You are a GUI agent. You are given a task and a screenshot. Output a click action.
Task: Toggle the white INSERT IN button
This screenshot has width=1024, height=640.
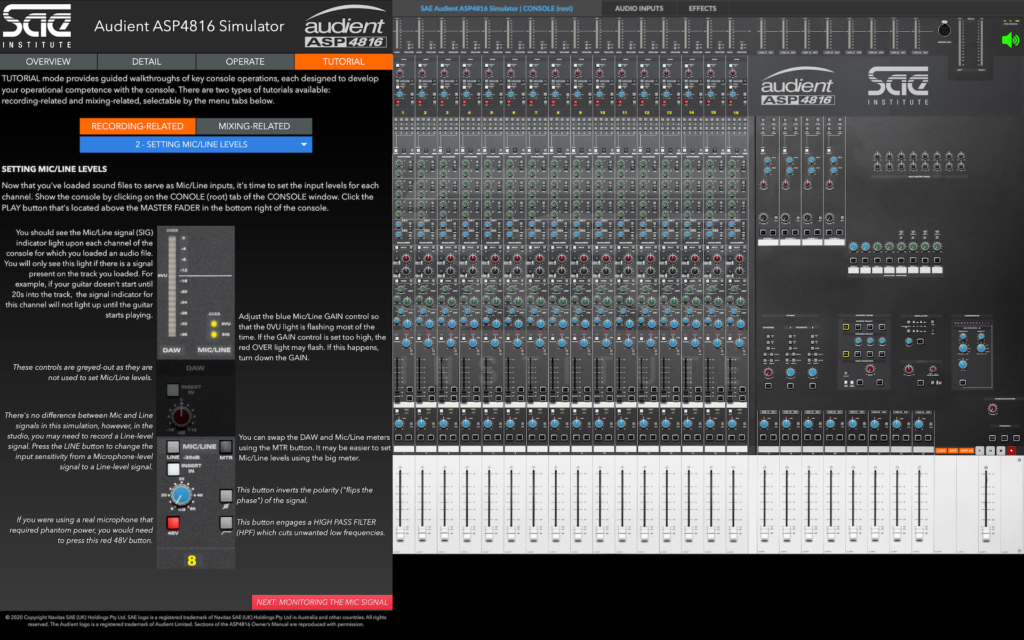173,468
